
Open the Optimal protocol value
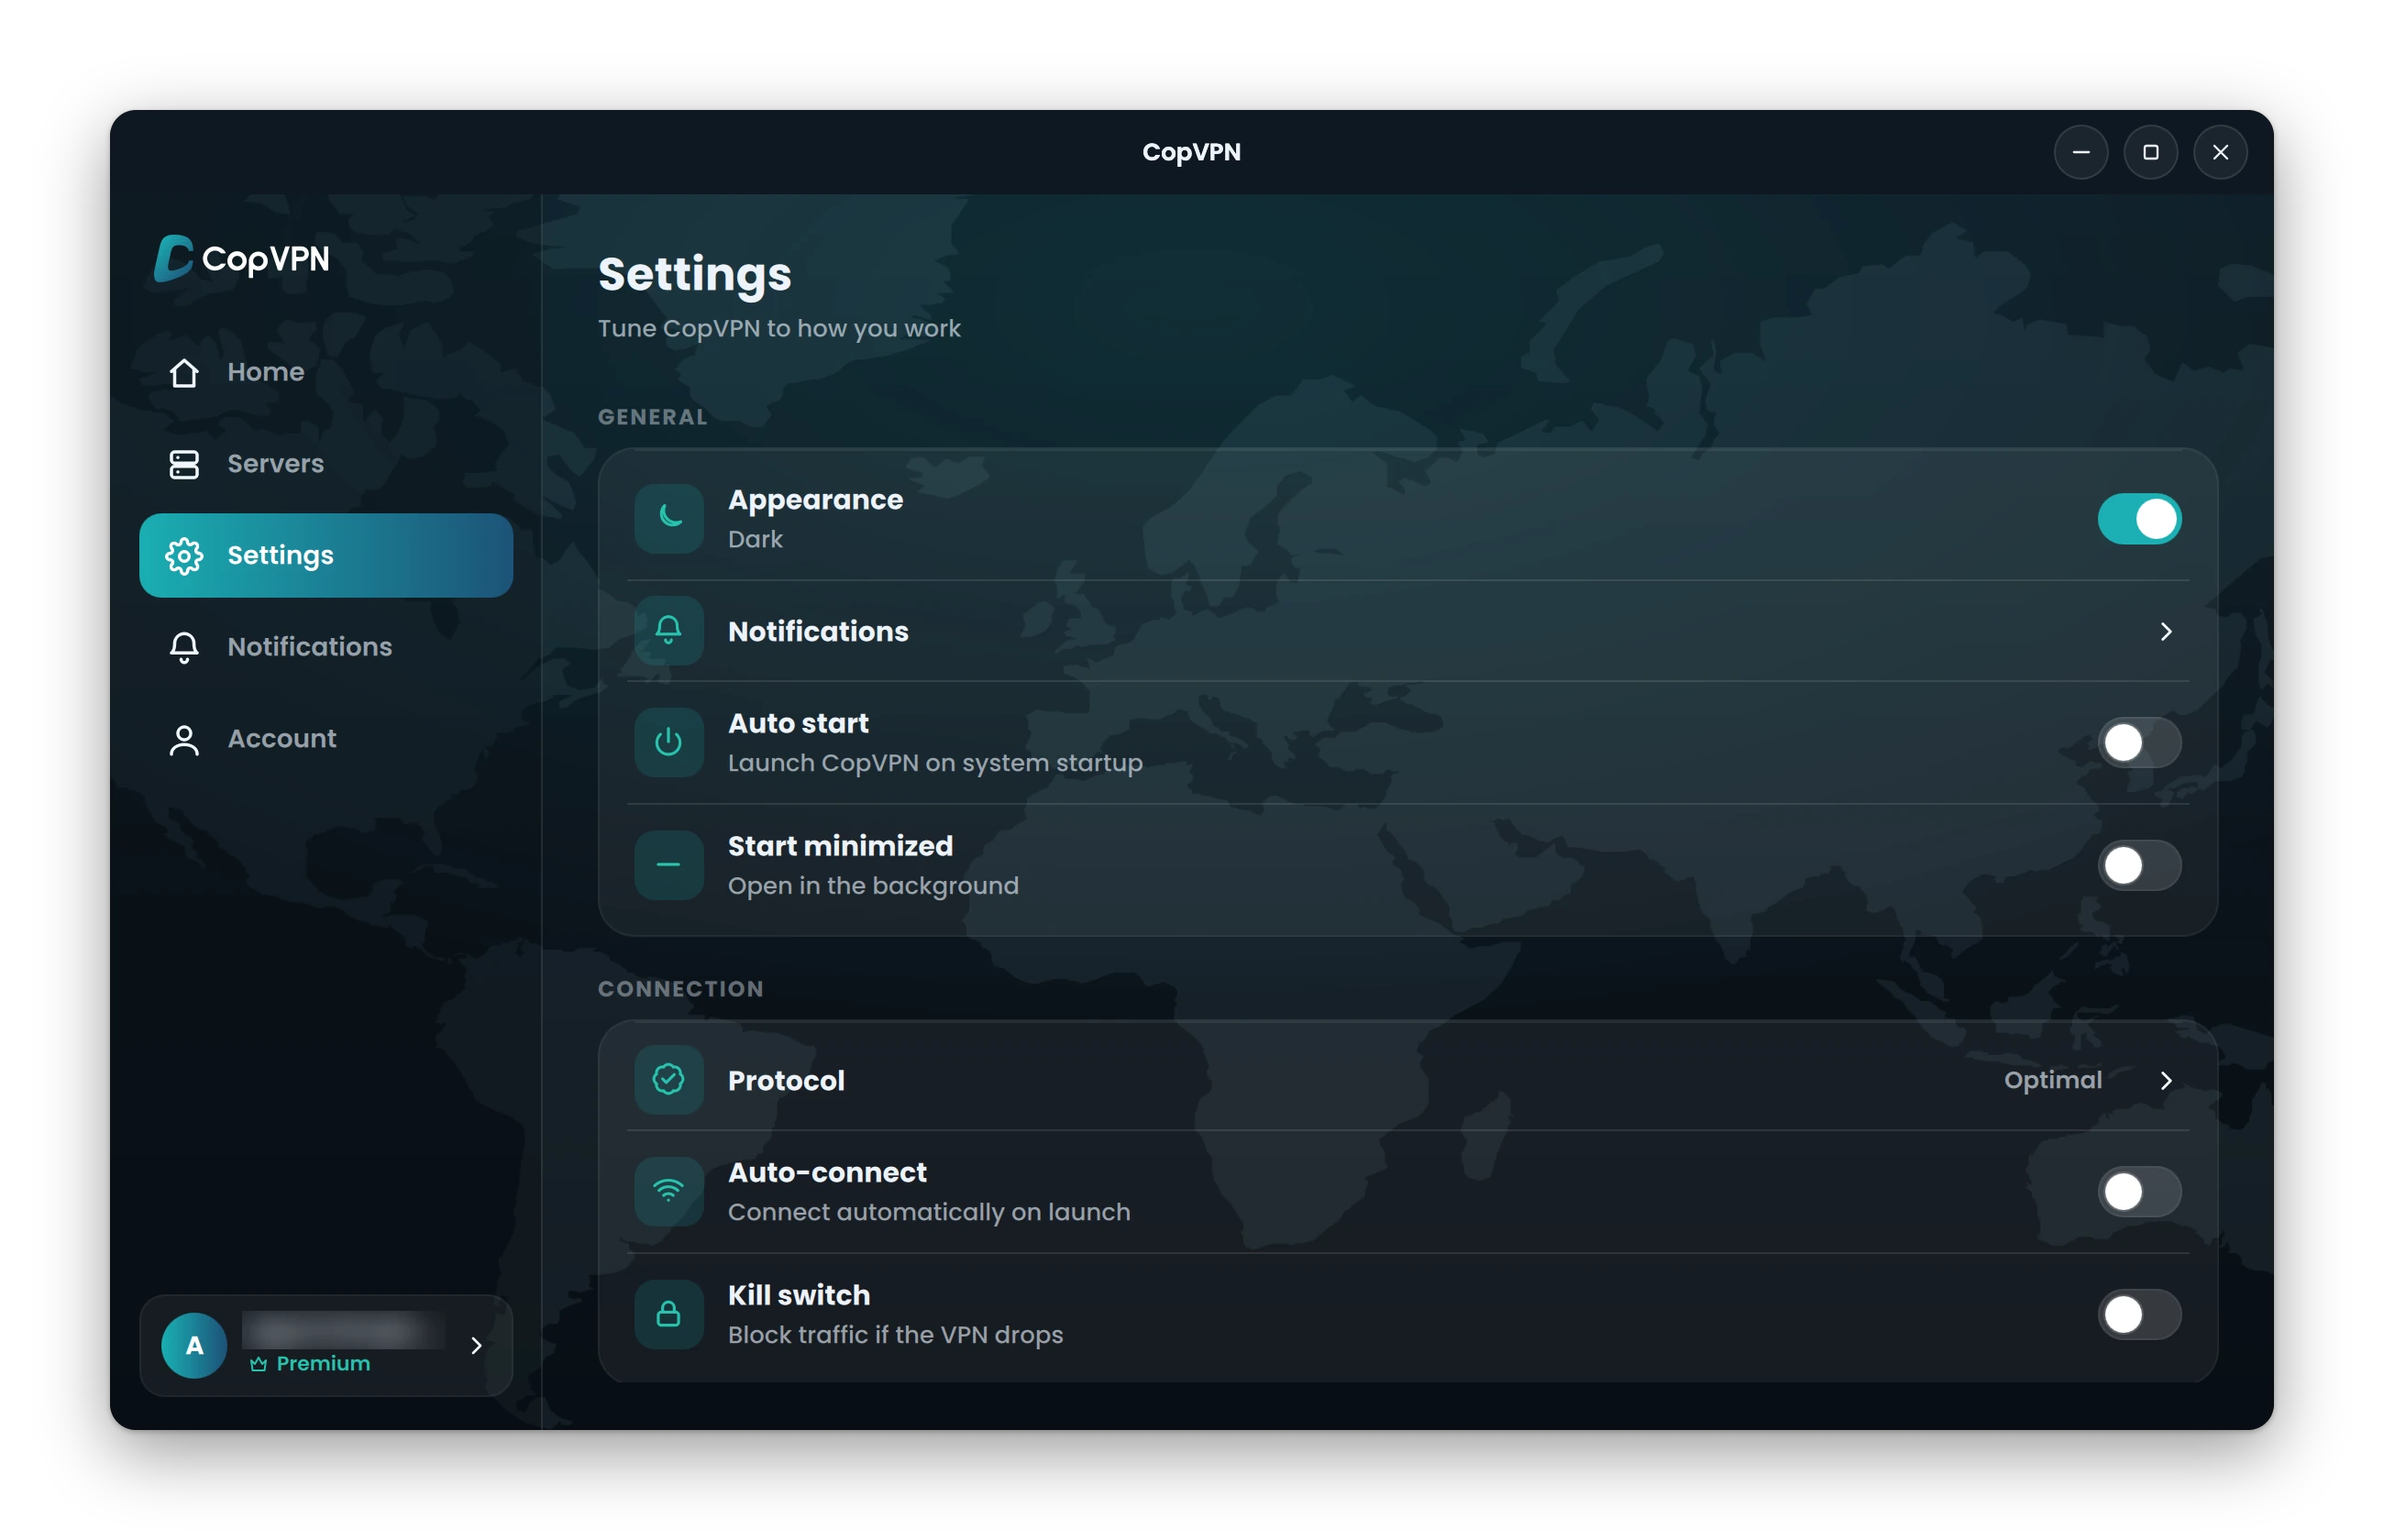2052,1080
